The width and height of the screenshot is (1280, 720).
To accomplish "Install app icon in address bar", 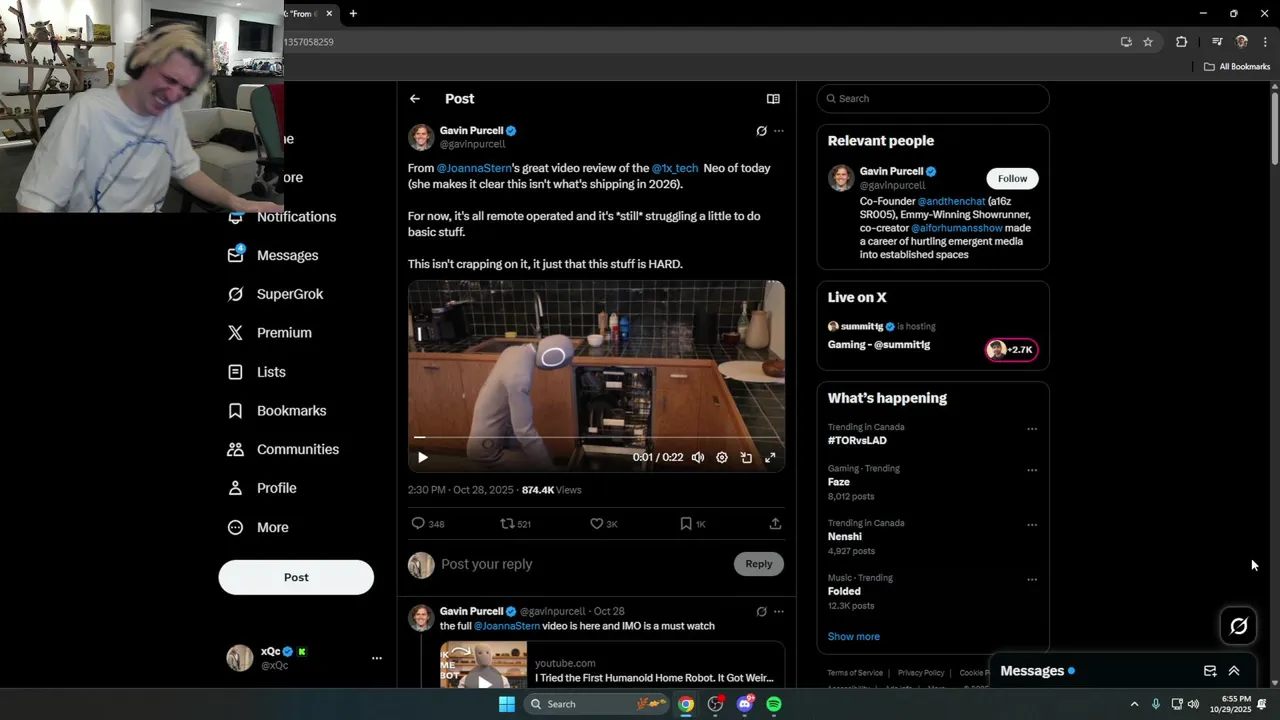I will (x=1126, y=42).
